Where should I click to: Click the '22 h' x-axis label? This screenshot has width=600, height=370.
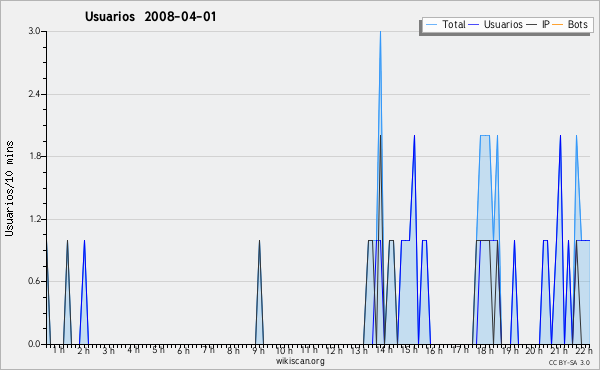[x=584, y=350]
